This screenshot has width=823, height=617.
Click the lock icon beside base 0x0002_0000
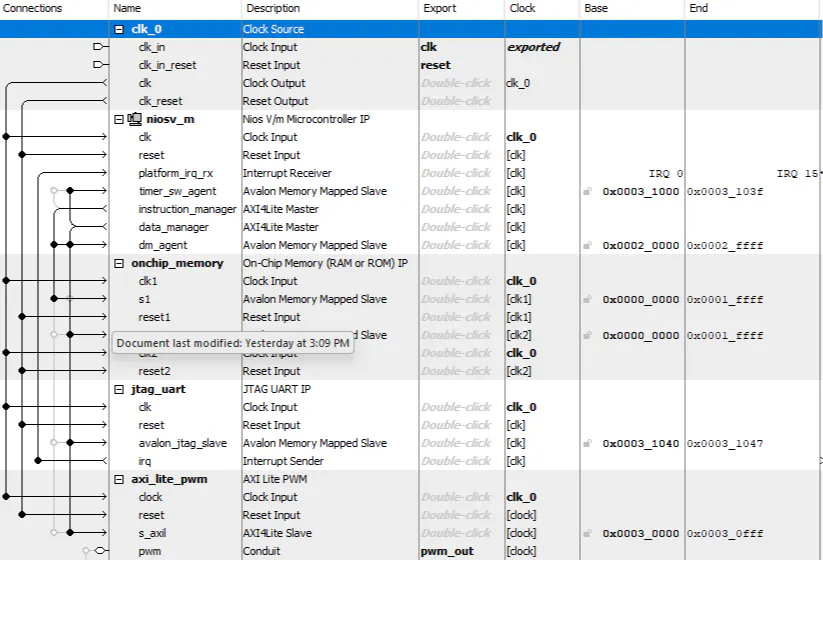[x=588, y=246]
